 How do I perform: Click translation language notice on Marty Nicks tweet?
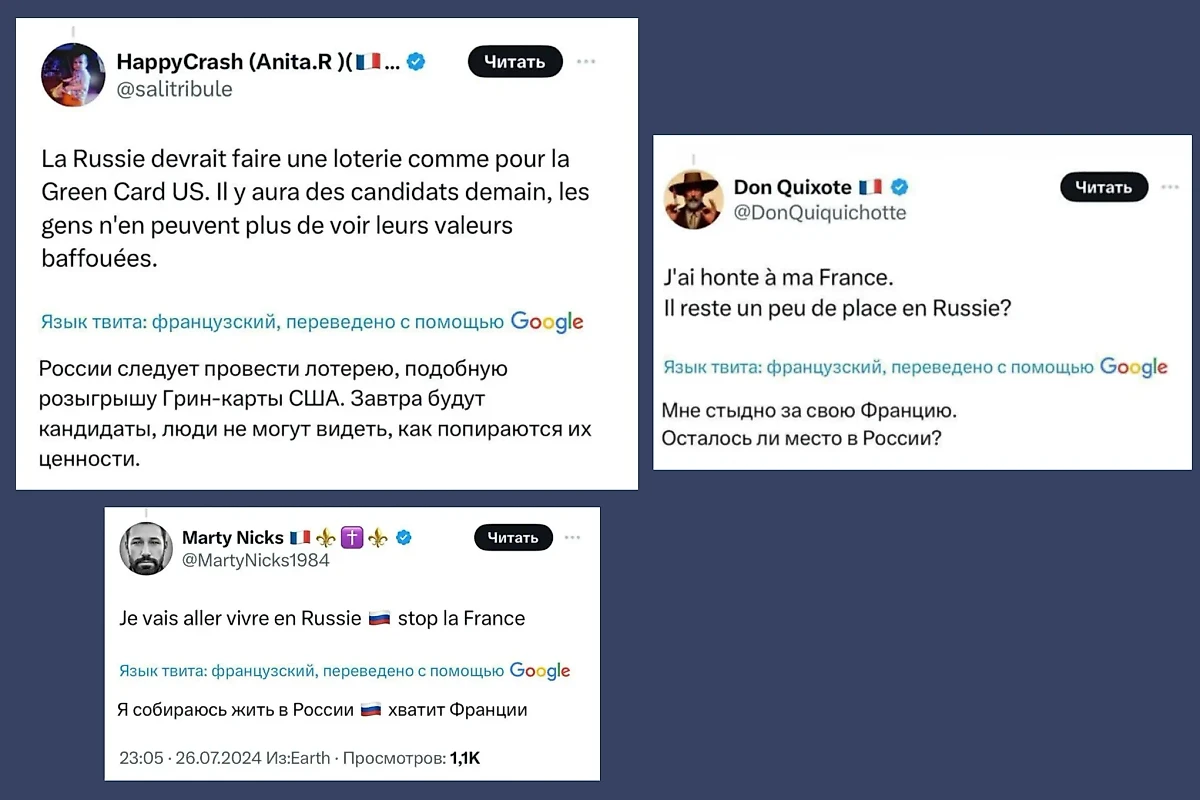[x=311, y=671]
